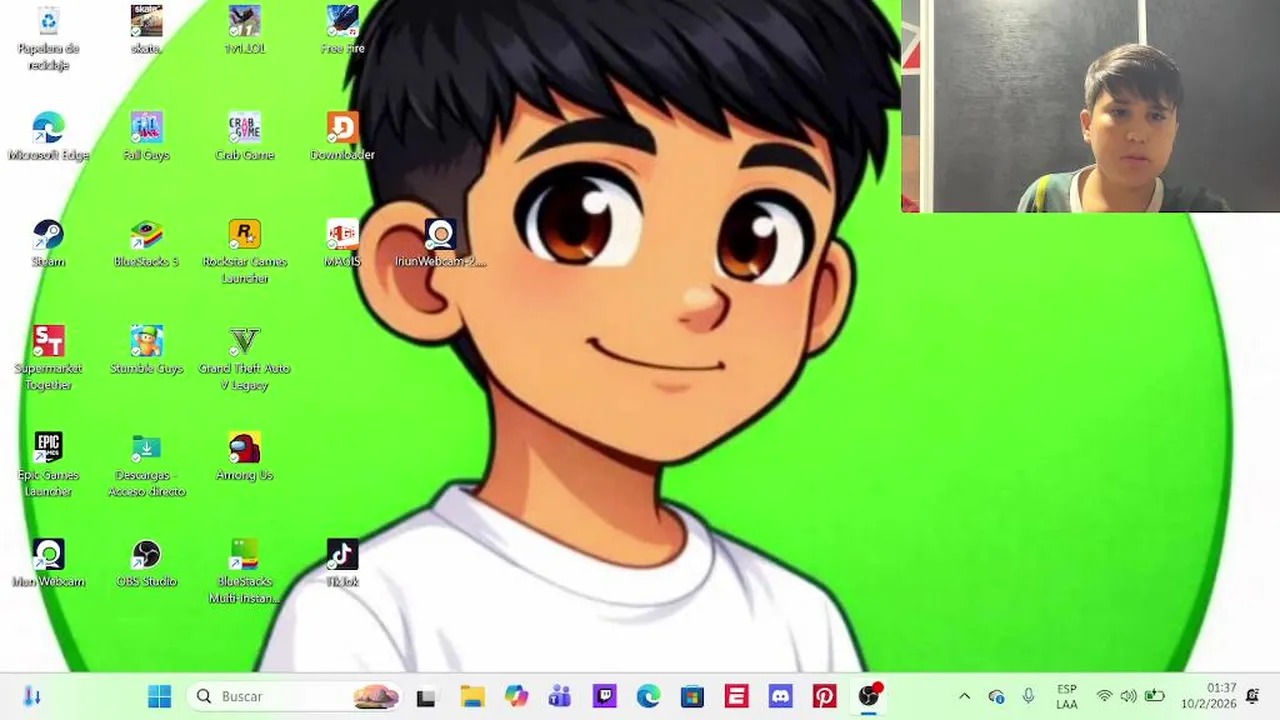Open Edge browser from the taskbar
The width and height of the screenshot is (1280, 720).
[648, 696]
